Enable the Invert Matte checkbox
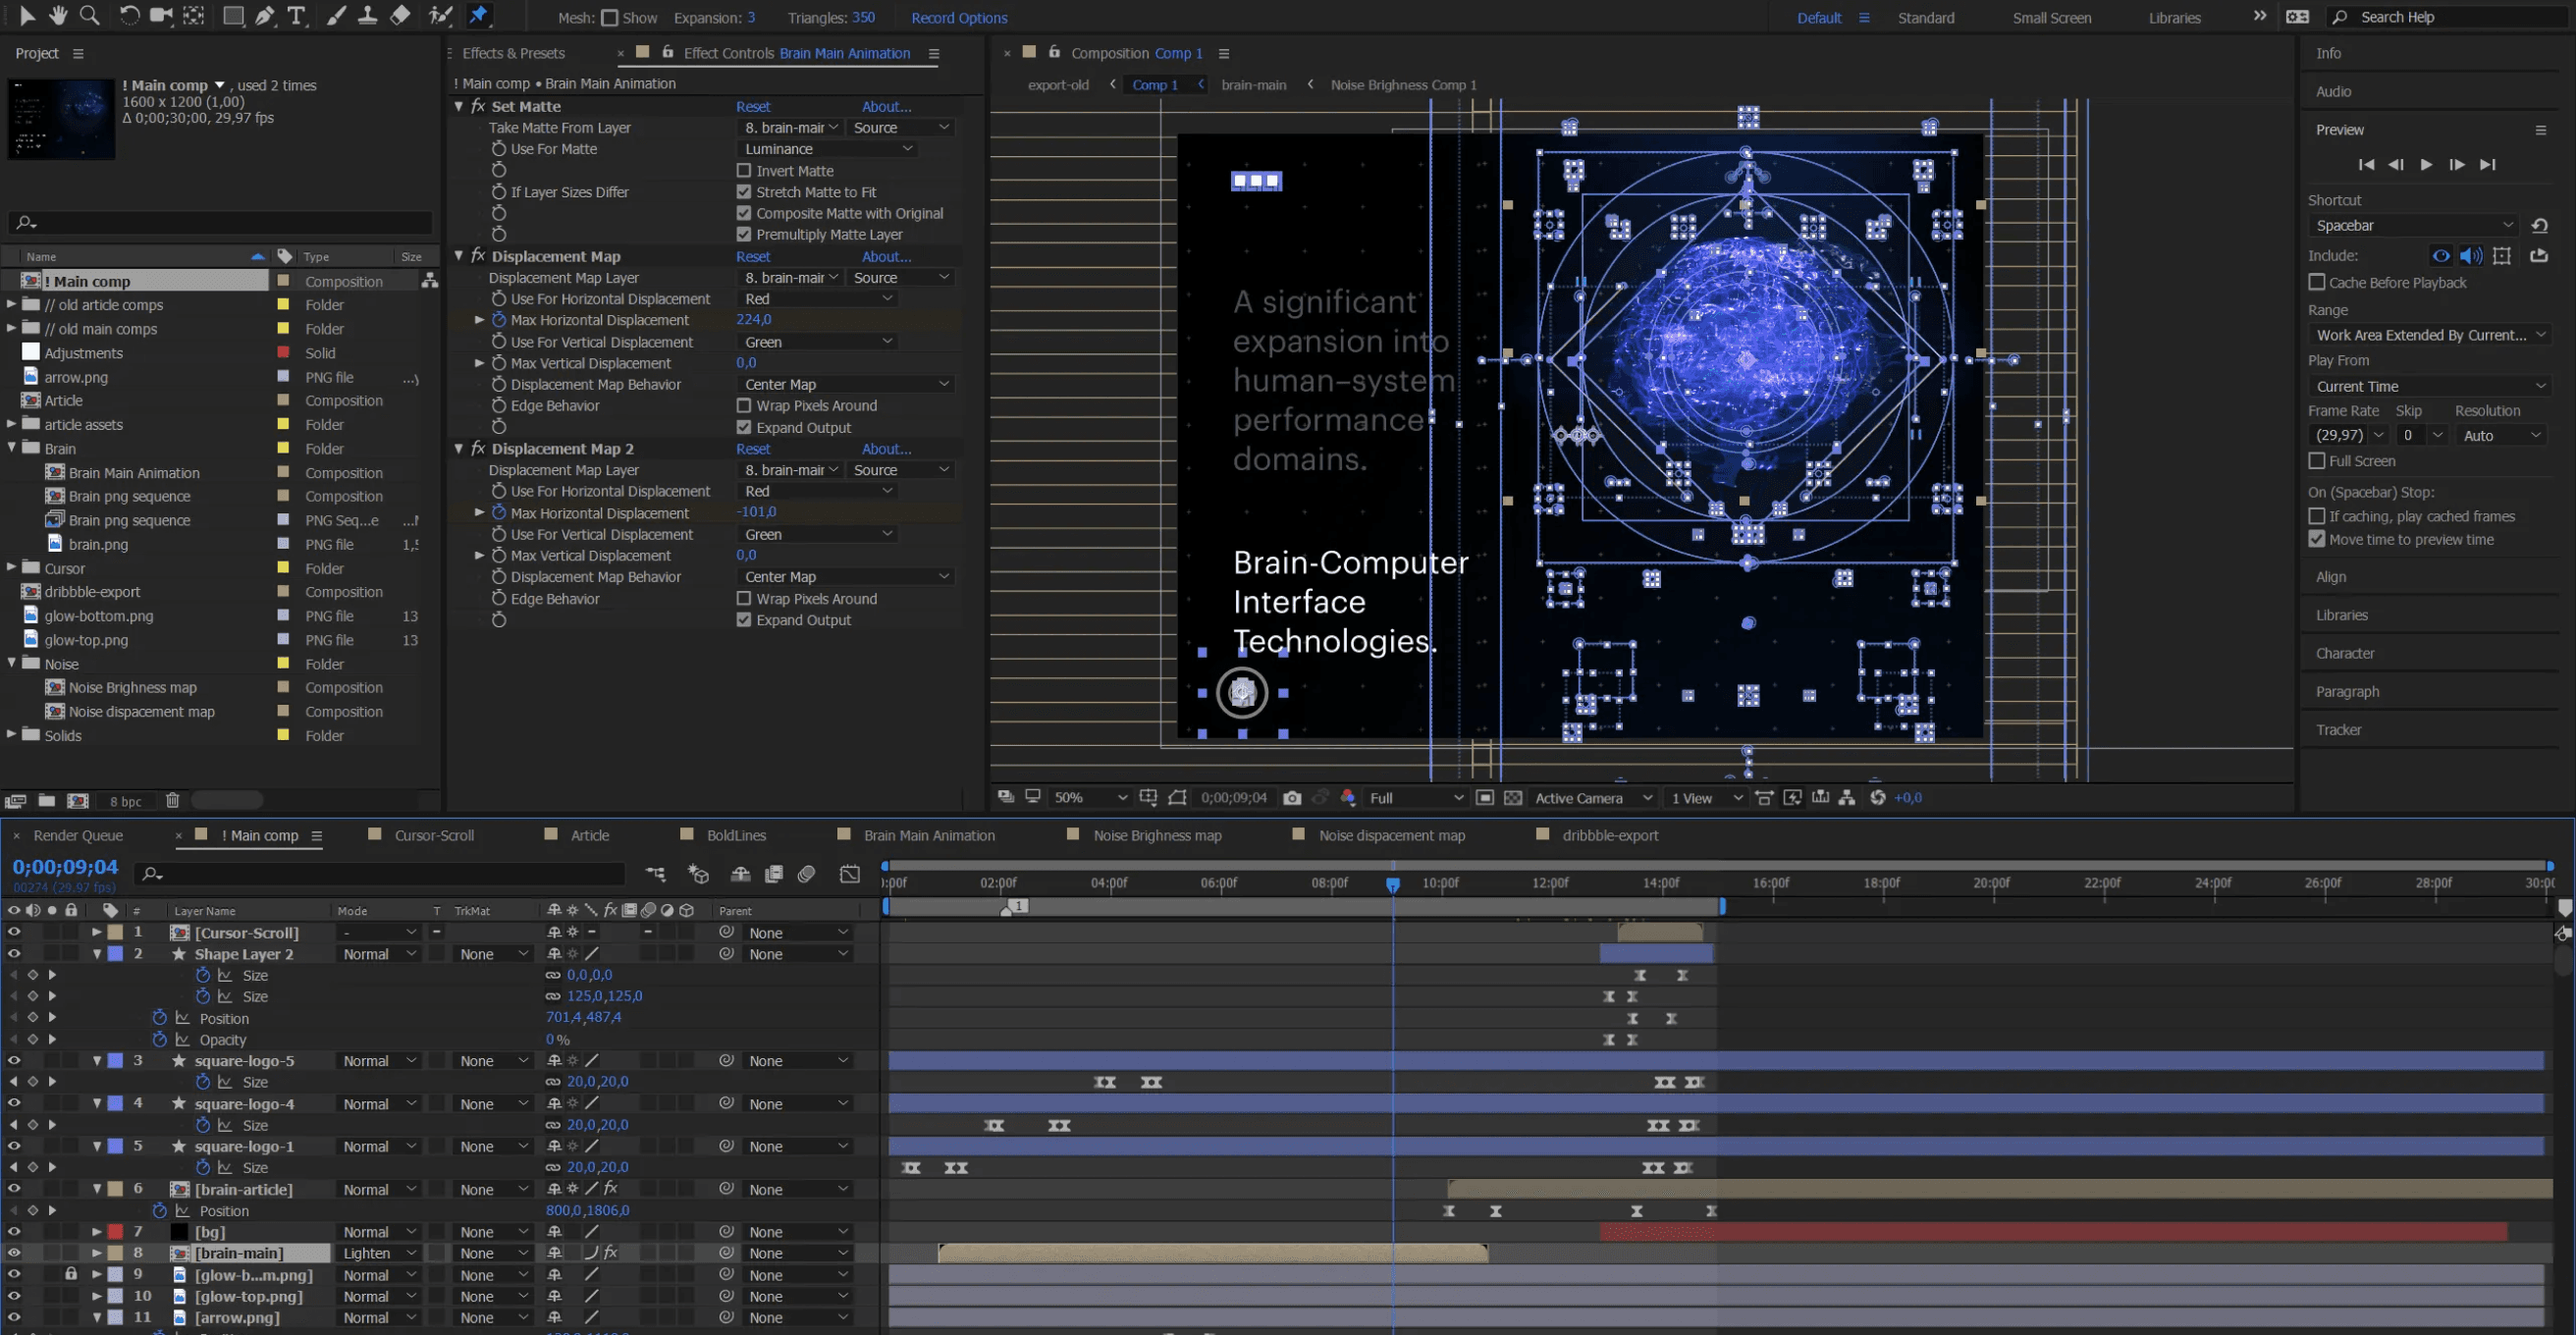 click(744, 171)
